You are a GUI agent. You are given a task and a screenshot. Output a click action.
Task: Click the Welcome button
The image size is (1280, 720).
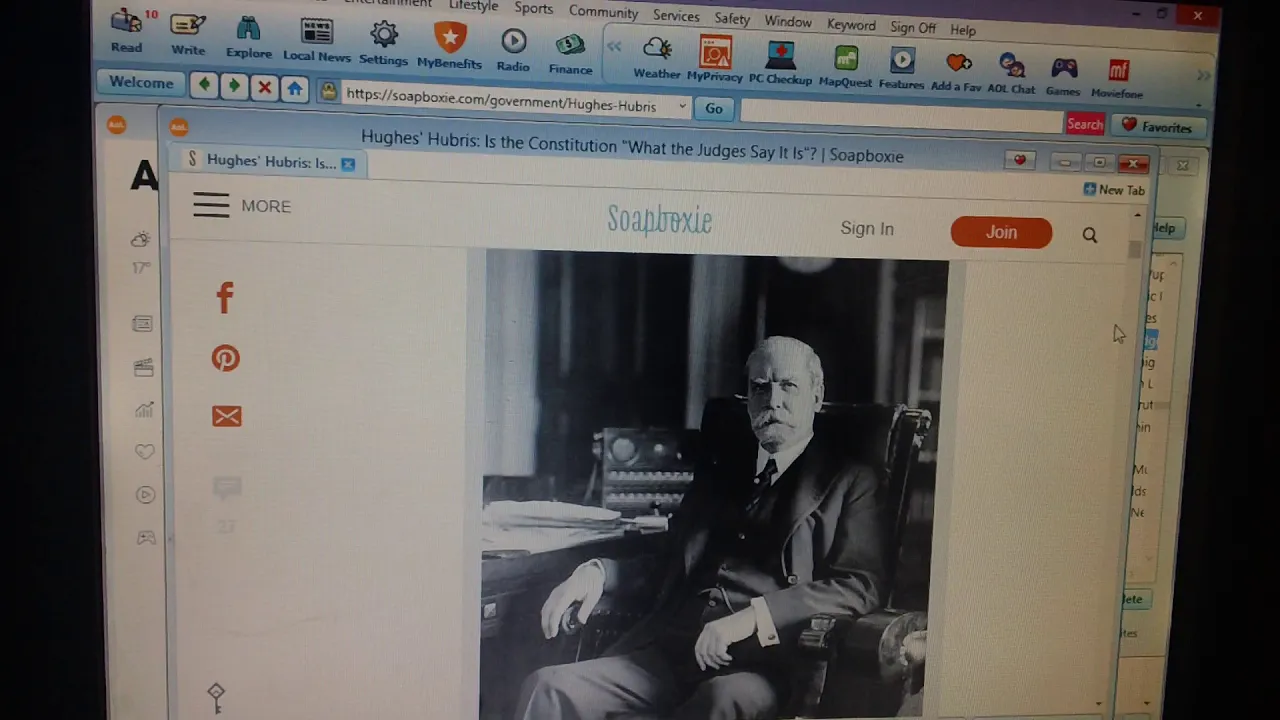[141, 82]
